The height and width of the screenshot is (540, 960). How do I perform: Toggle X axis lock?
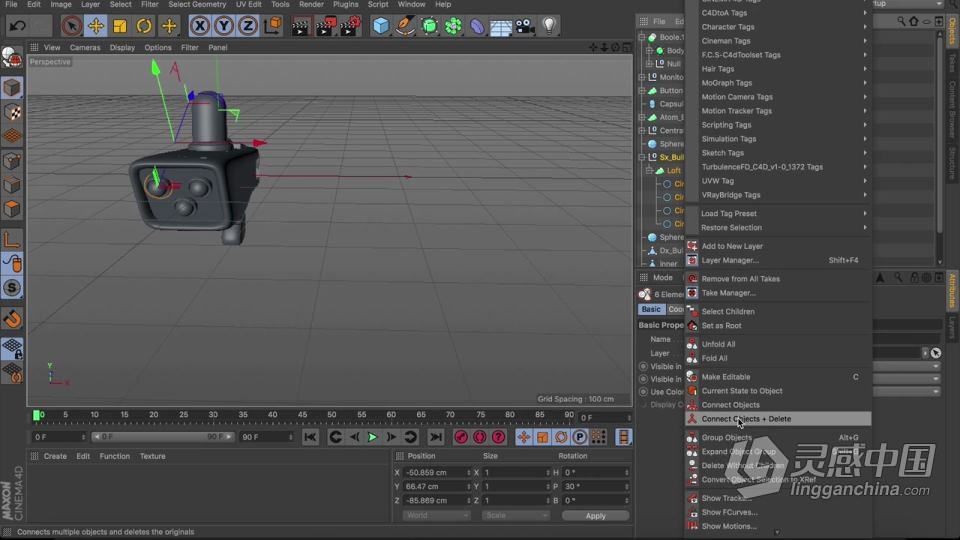(200, 26)
